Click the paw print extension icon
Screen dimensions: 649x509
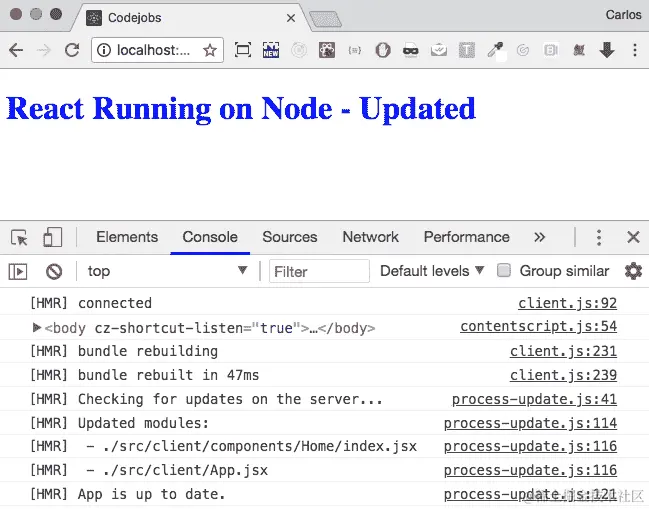click(327, 50)
